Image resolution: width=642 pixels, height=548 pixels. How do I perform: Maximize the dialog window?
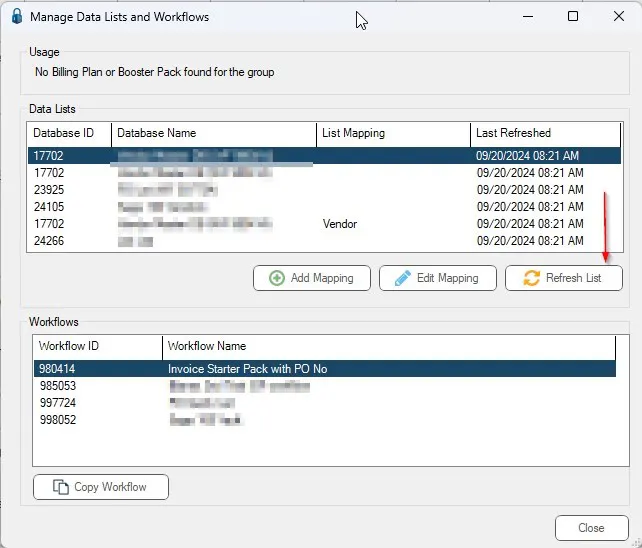point(573,16)
